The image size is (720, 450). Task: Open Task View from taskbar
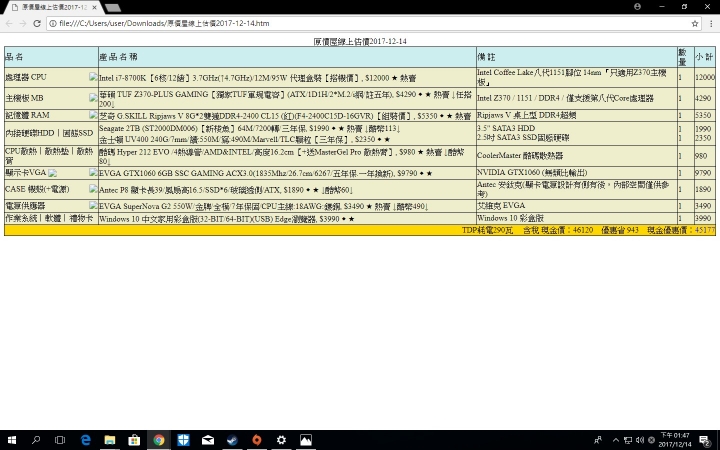(60, 440)
